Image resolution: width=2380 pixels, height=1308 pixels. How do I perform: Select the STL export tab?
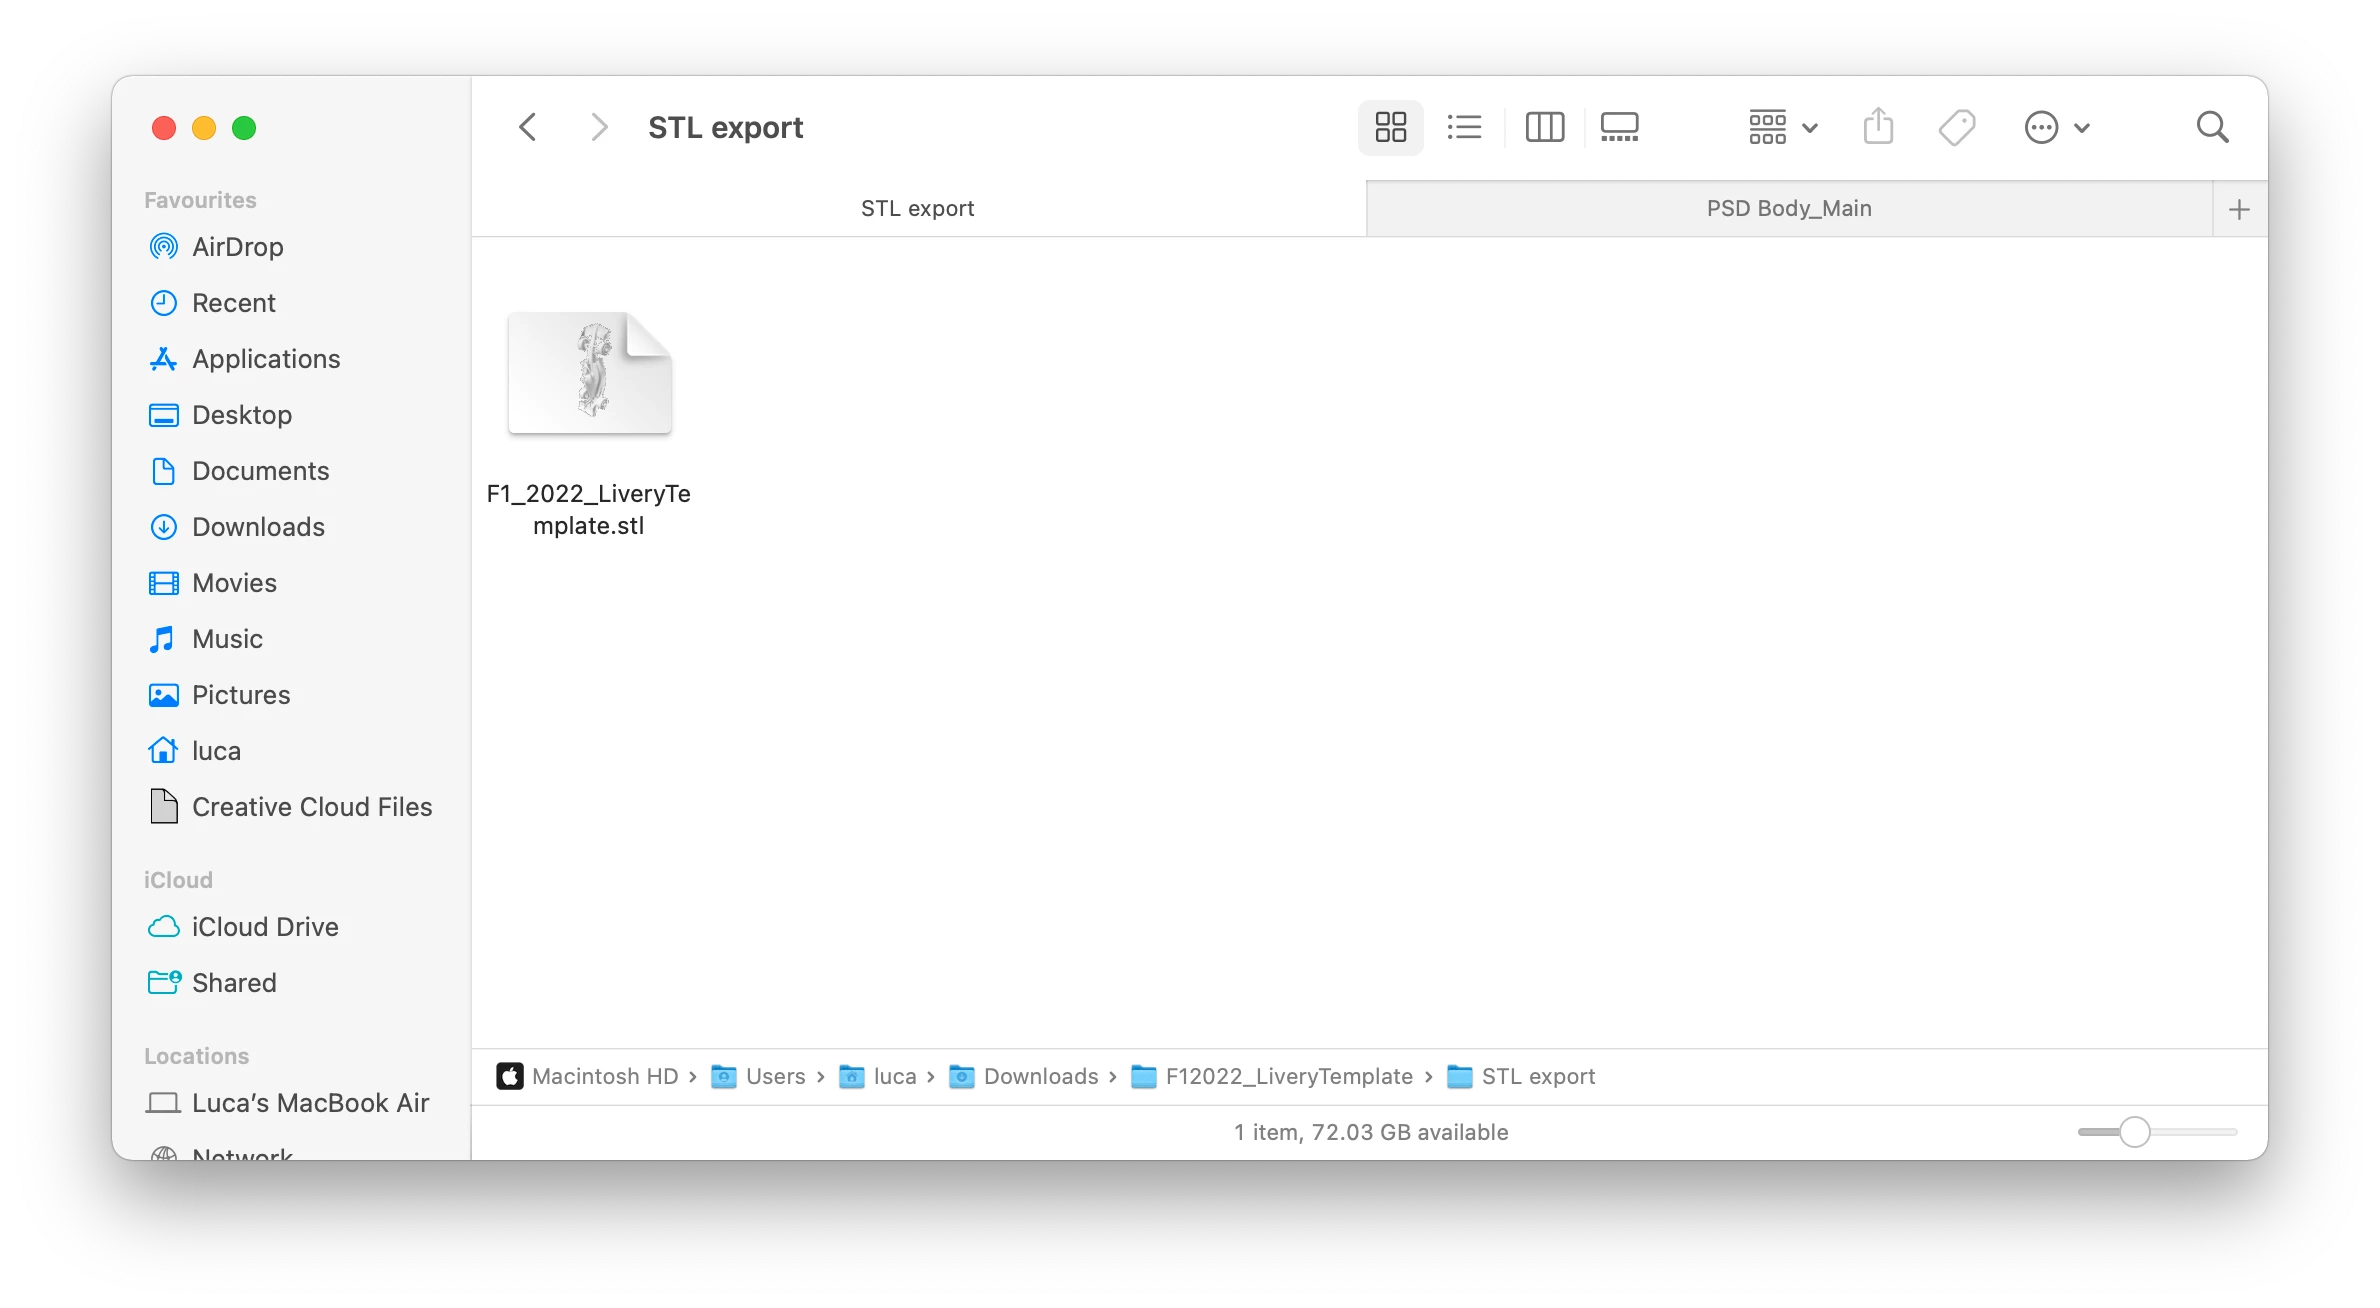[x=917, y=209]
